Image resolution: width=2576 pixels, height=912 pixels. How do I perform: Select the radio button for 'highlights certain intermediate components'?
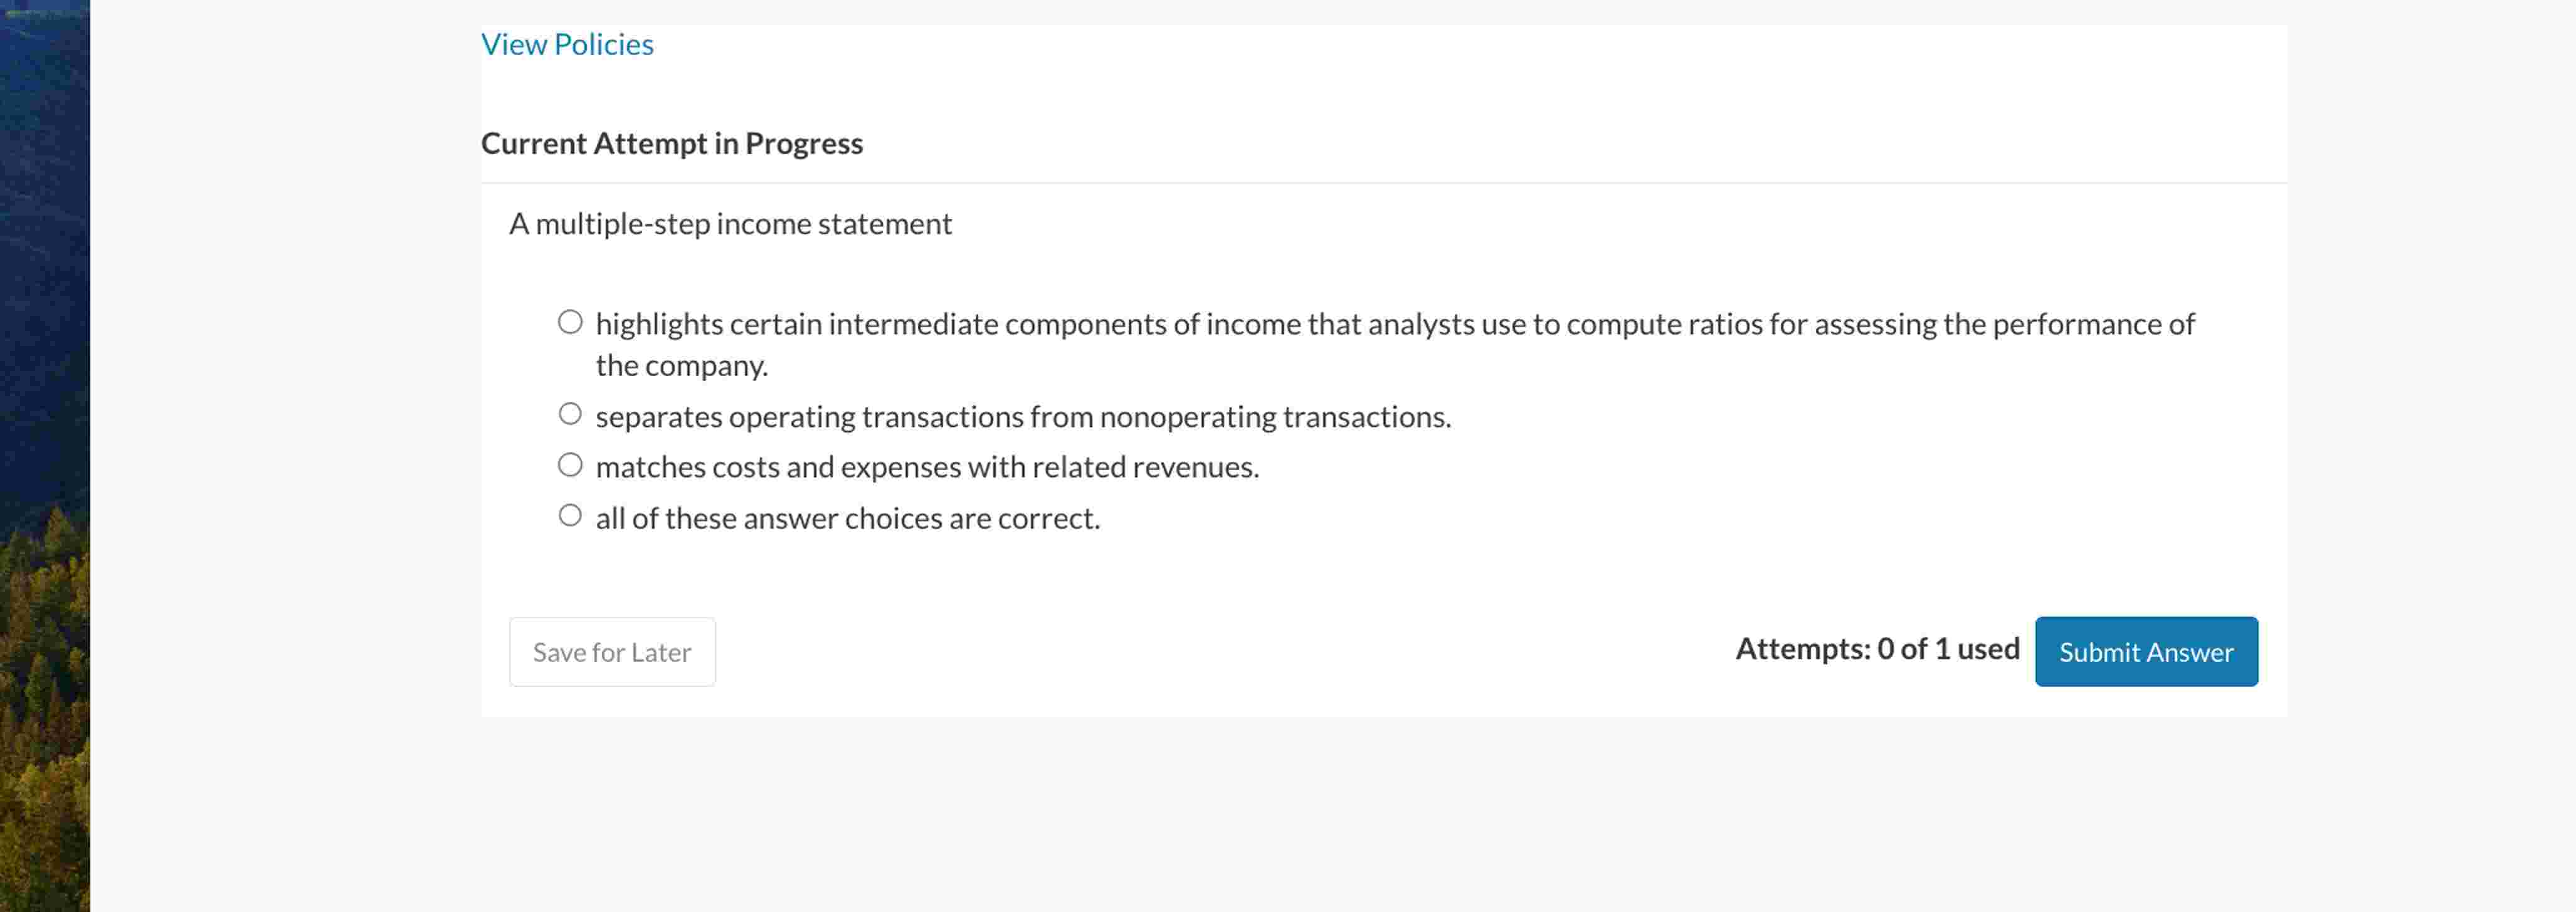(x=570, y=322)
